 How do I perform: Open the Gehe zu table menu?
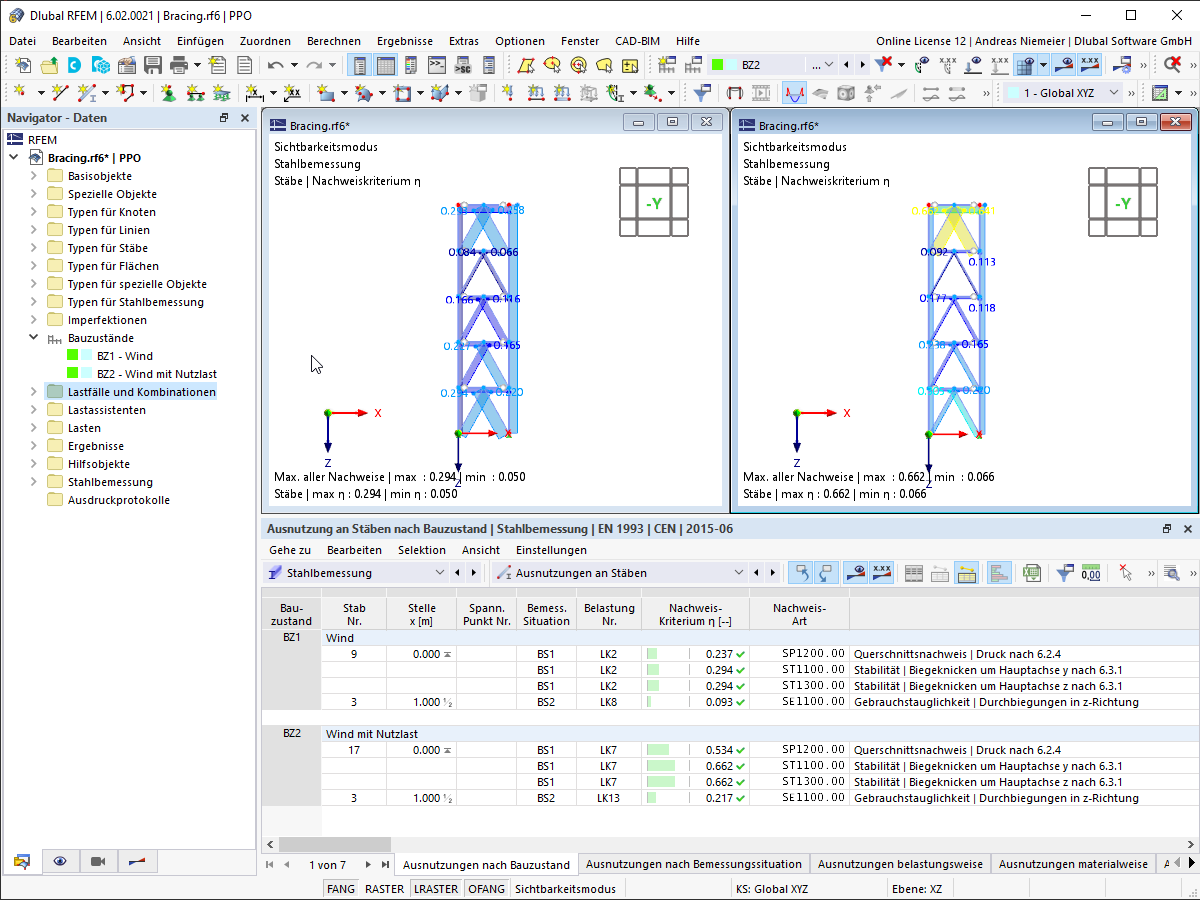coord(290,550)
